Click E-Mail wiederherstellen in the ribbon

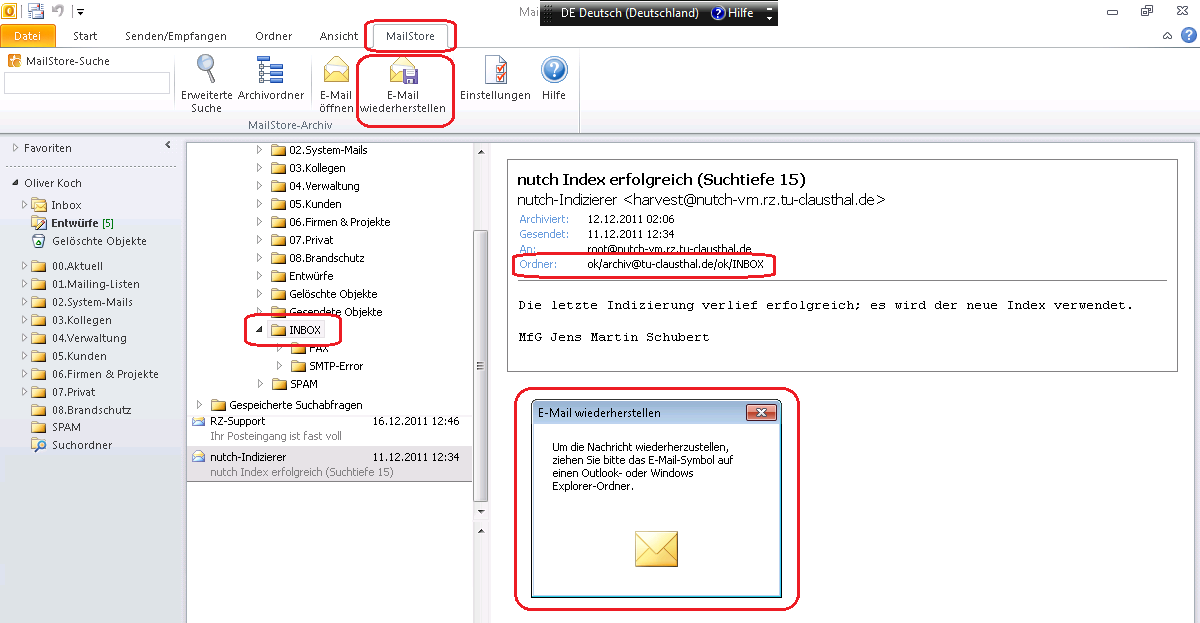[x=403, y=84]
